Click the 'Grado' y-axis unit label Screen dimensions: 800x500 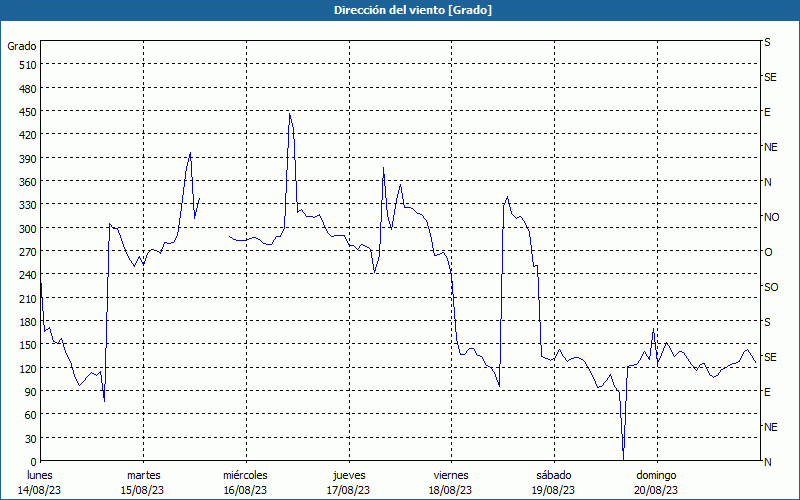click(22, 46)
